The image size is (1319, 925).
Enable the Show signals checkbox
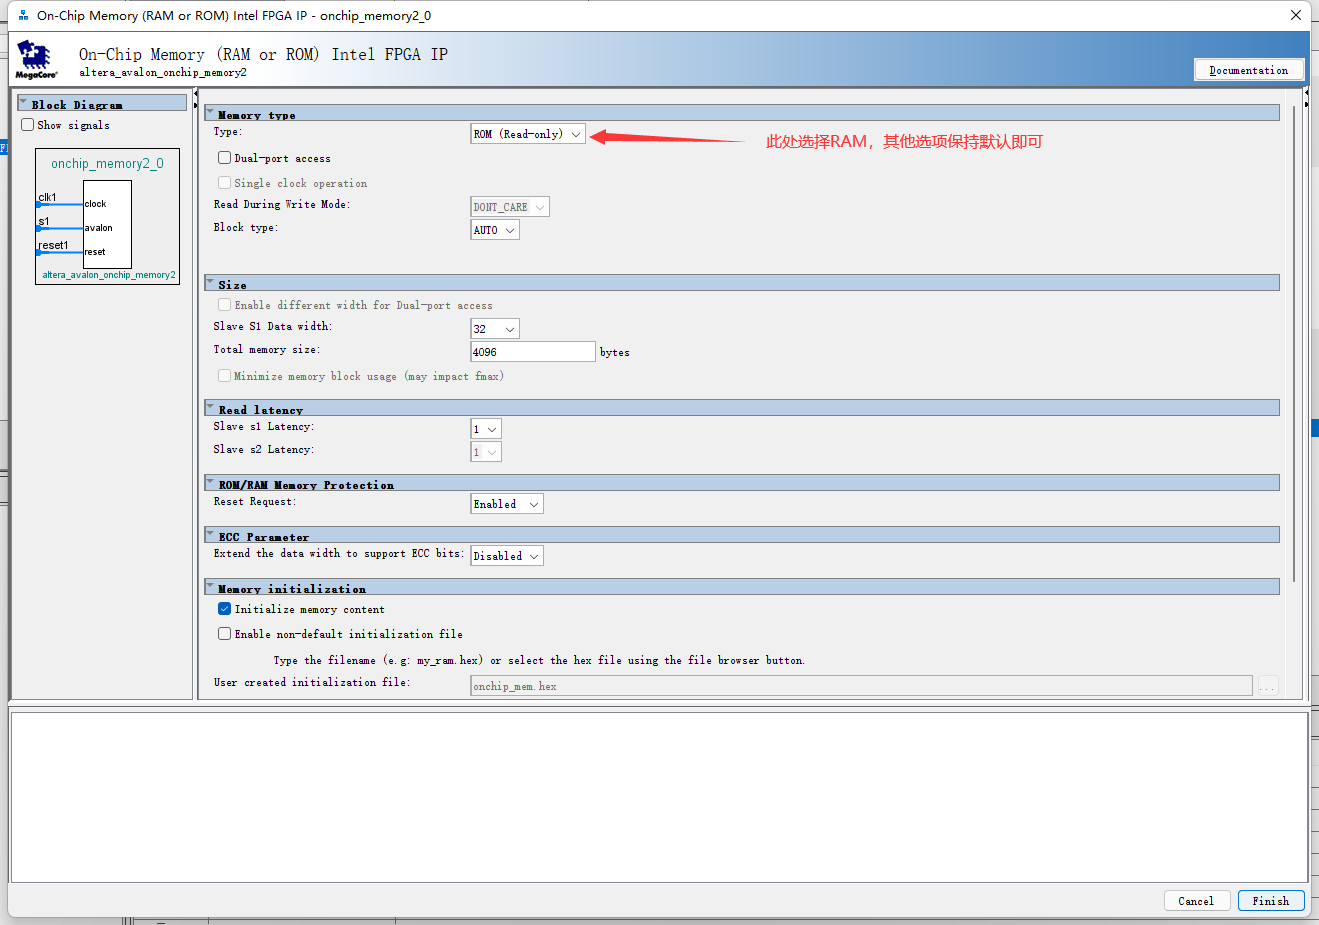(x=28, y=125)
